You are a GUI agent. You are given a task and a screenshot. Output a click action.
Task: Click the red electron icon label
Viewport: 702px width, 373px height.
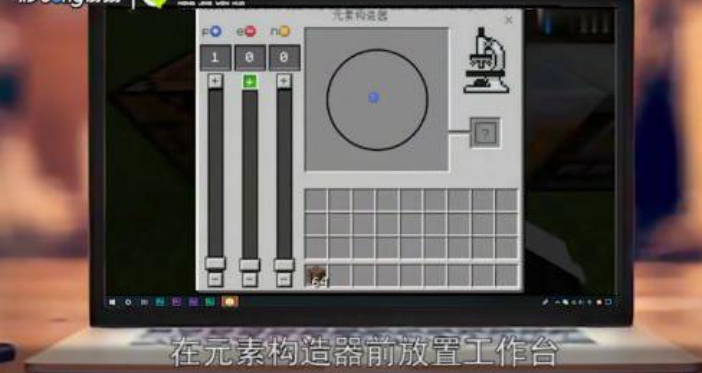click(250, 31)
